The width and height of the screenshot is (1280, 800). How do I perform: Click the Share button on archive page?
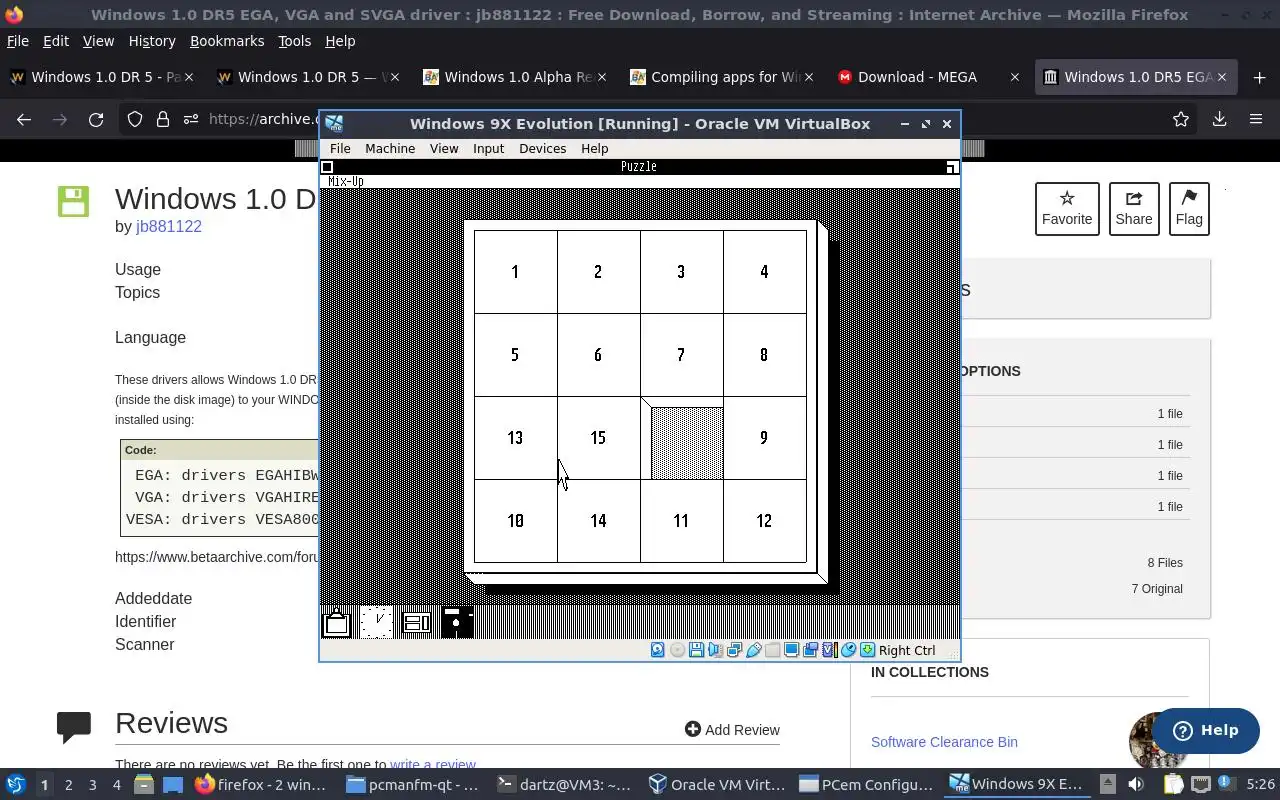[1134, 209]
